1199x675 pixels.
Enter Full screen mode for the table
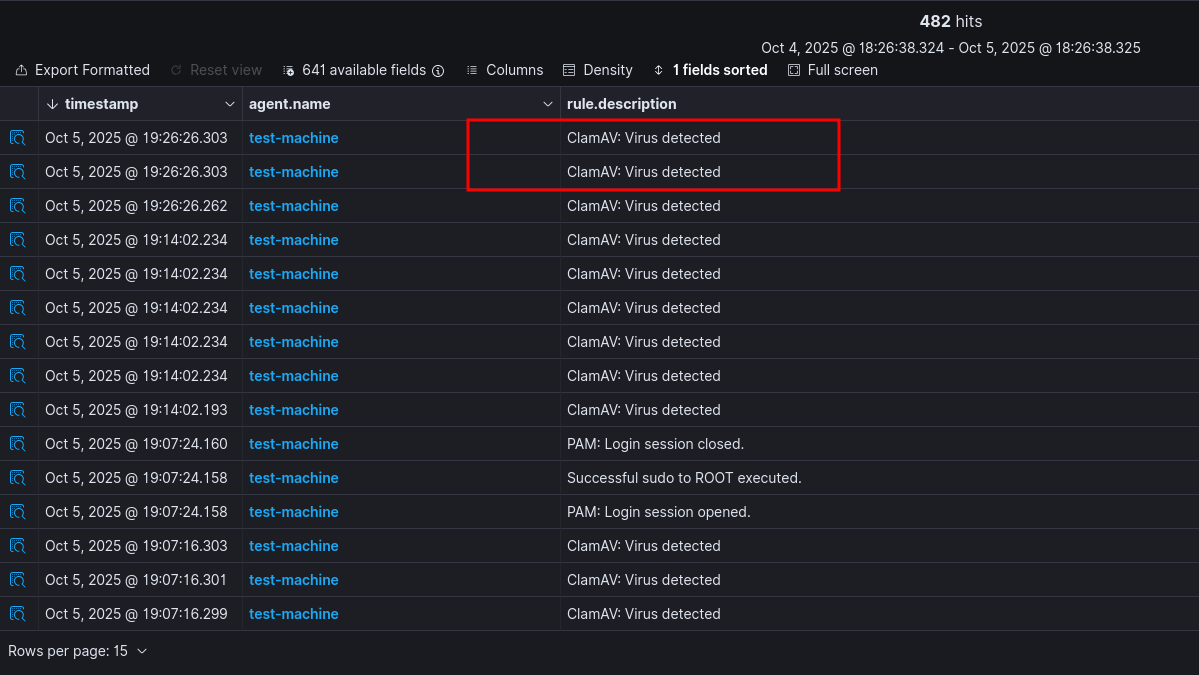[832, 70]
